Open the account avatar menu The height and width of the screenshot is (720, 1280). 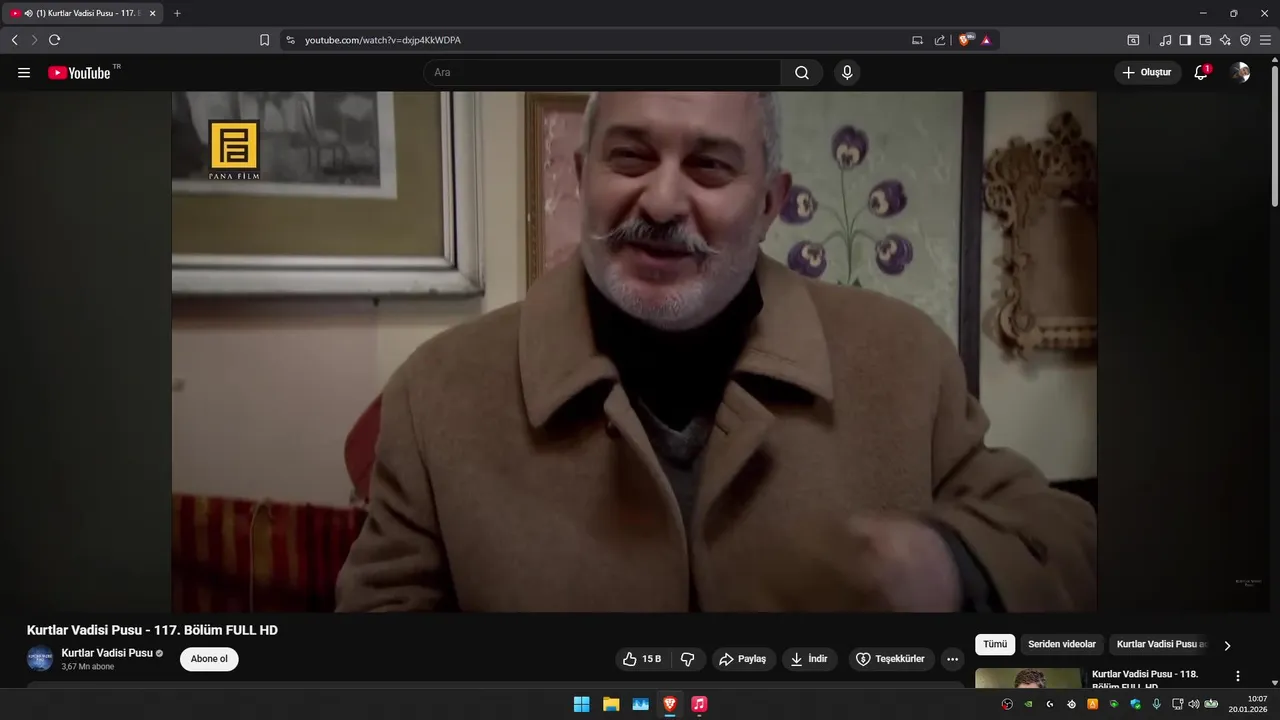tap(1240, 73)
